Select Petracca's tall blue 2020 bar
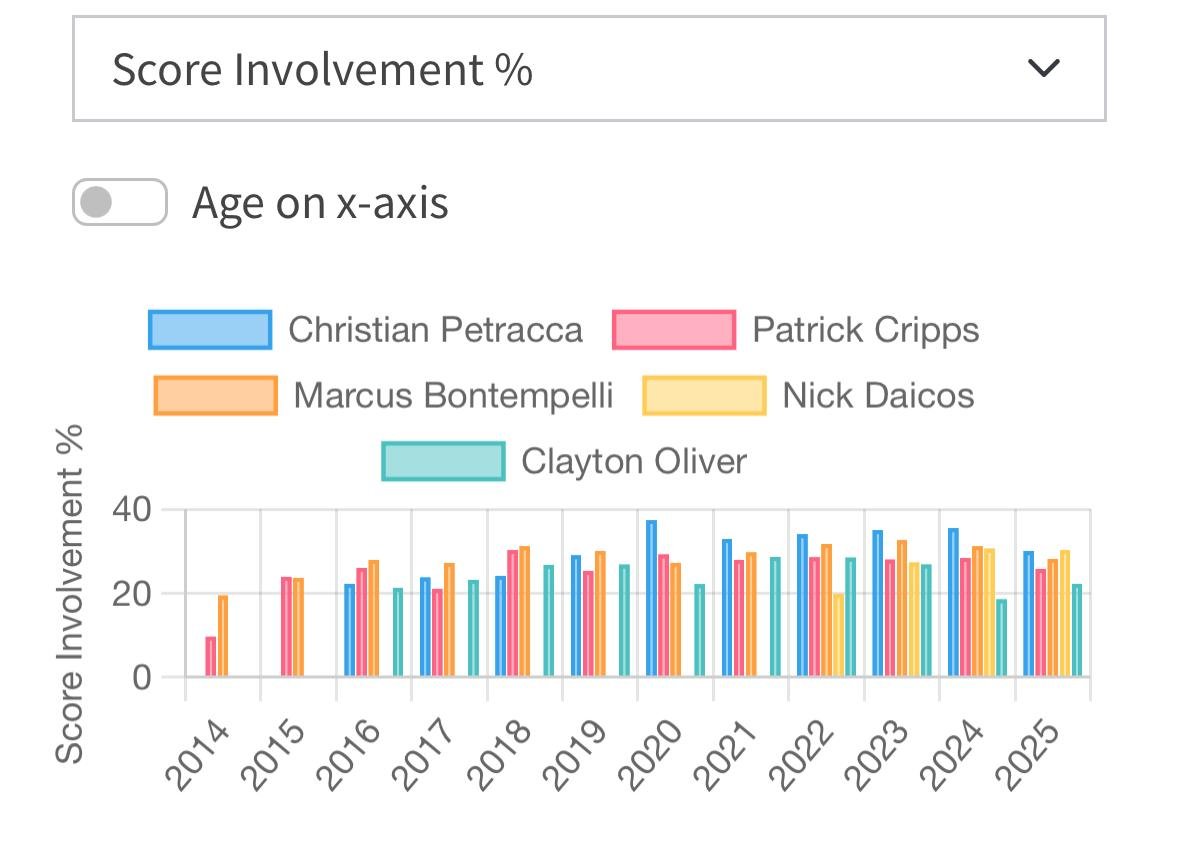Screen dimensions: 1179x855 point(651,598)
